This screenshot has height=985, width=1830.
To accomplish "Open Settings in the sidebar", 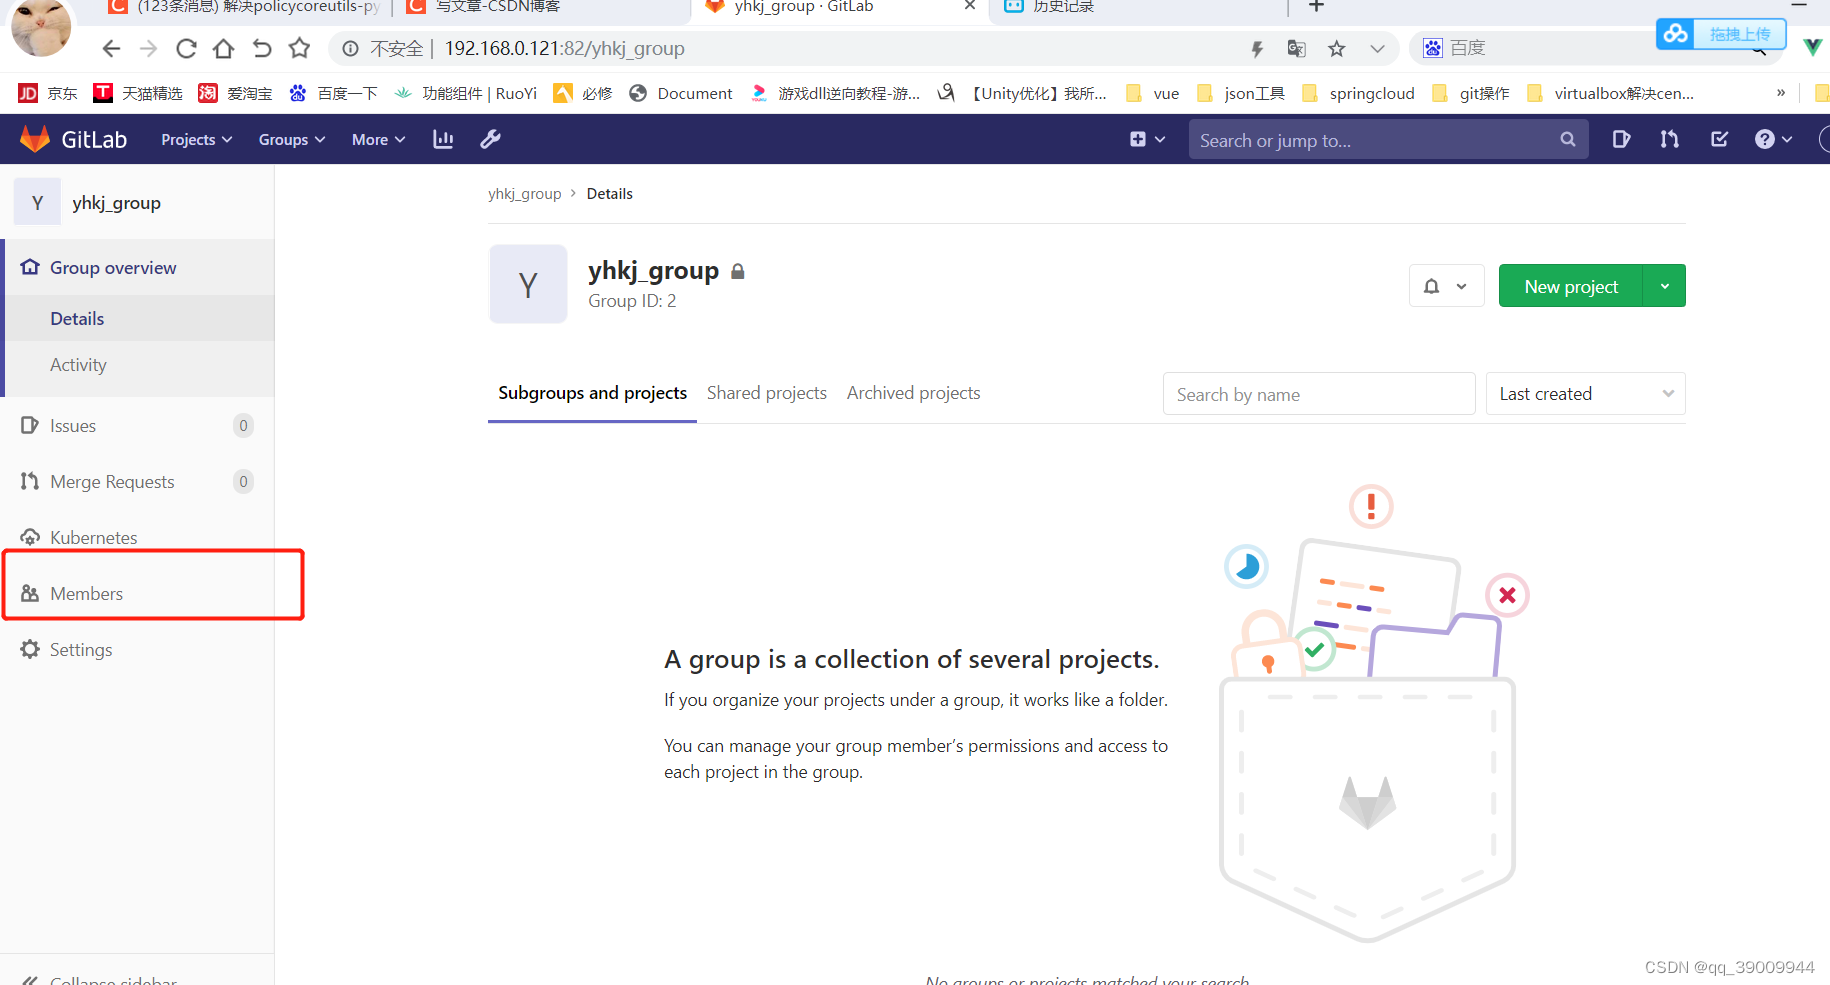I will tap(137, 649).
